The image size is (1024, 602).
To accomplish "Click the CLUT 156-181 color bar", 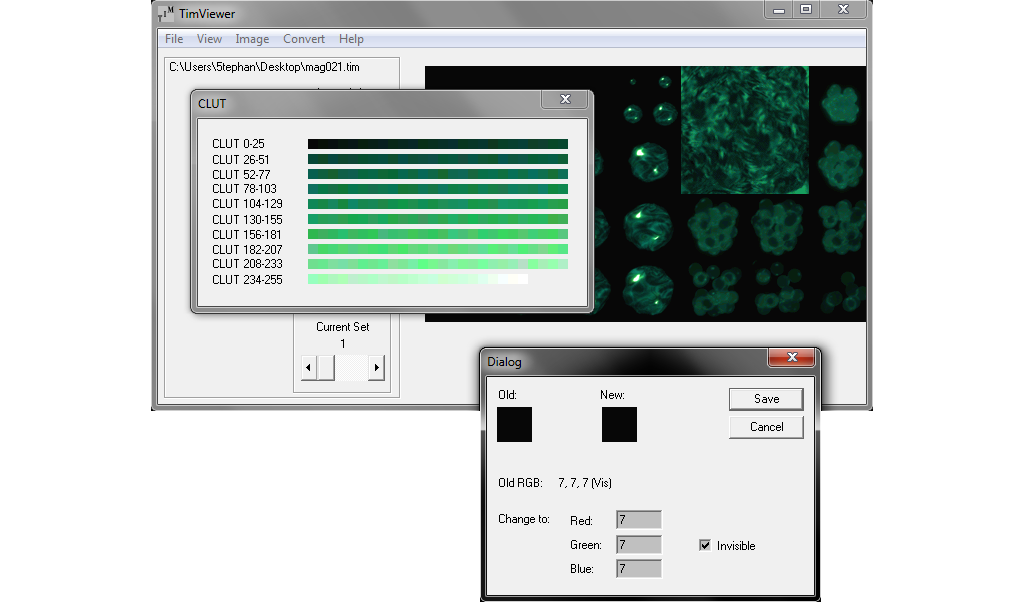I will pyautogui.click(x=438, y=234).
